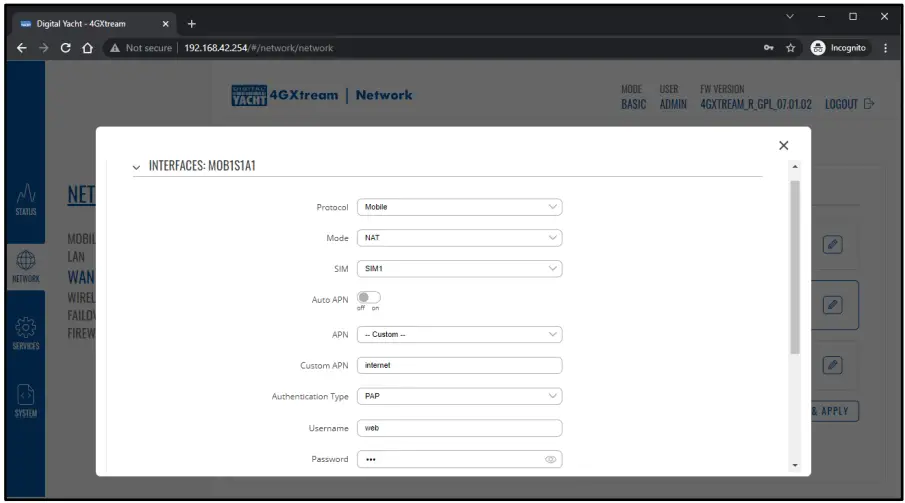Click the second pencil edit icon
Viewport: 905px width, 503px height.
(832, 304)
